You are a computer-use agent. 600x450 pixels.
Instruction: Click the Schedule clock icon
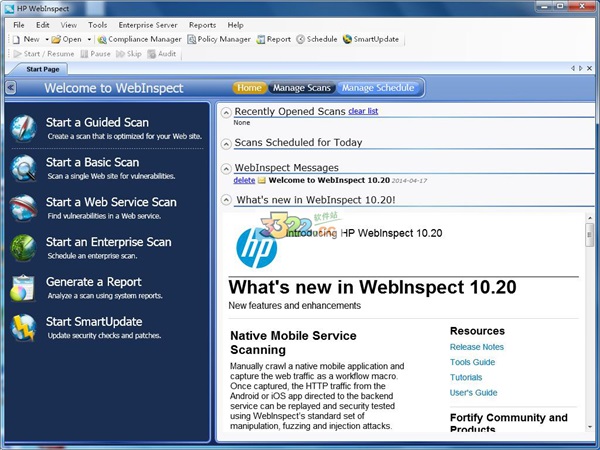(300, 39)
